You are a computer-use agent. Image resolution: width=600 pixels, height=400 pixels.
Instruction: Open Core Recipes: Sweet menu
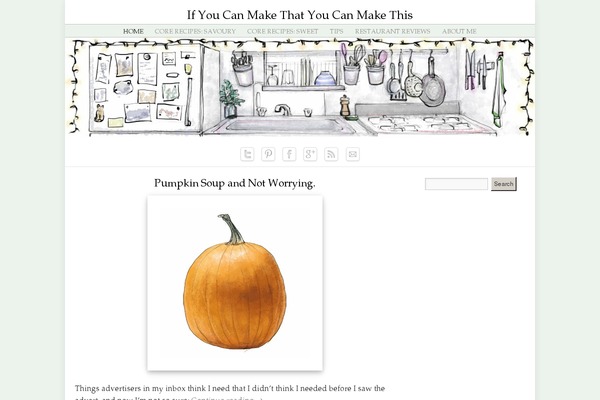282,31
